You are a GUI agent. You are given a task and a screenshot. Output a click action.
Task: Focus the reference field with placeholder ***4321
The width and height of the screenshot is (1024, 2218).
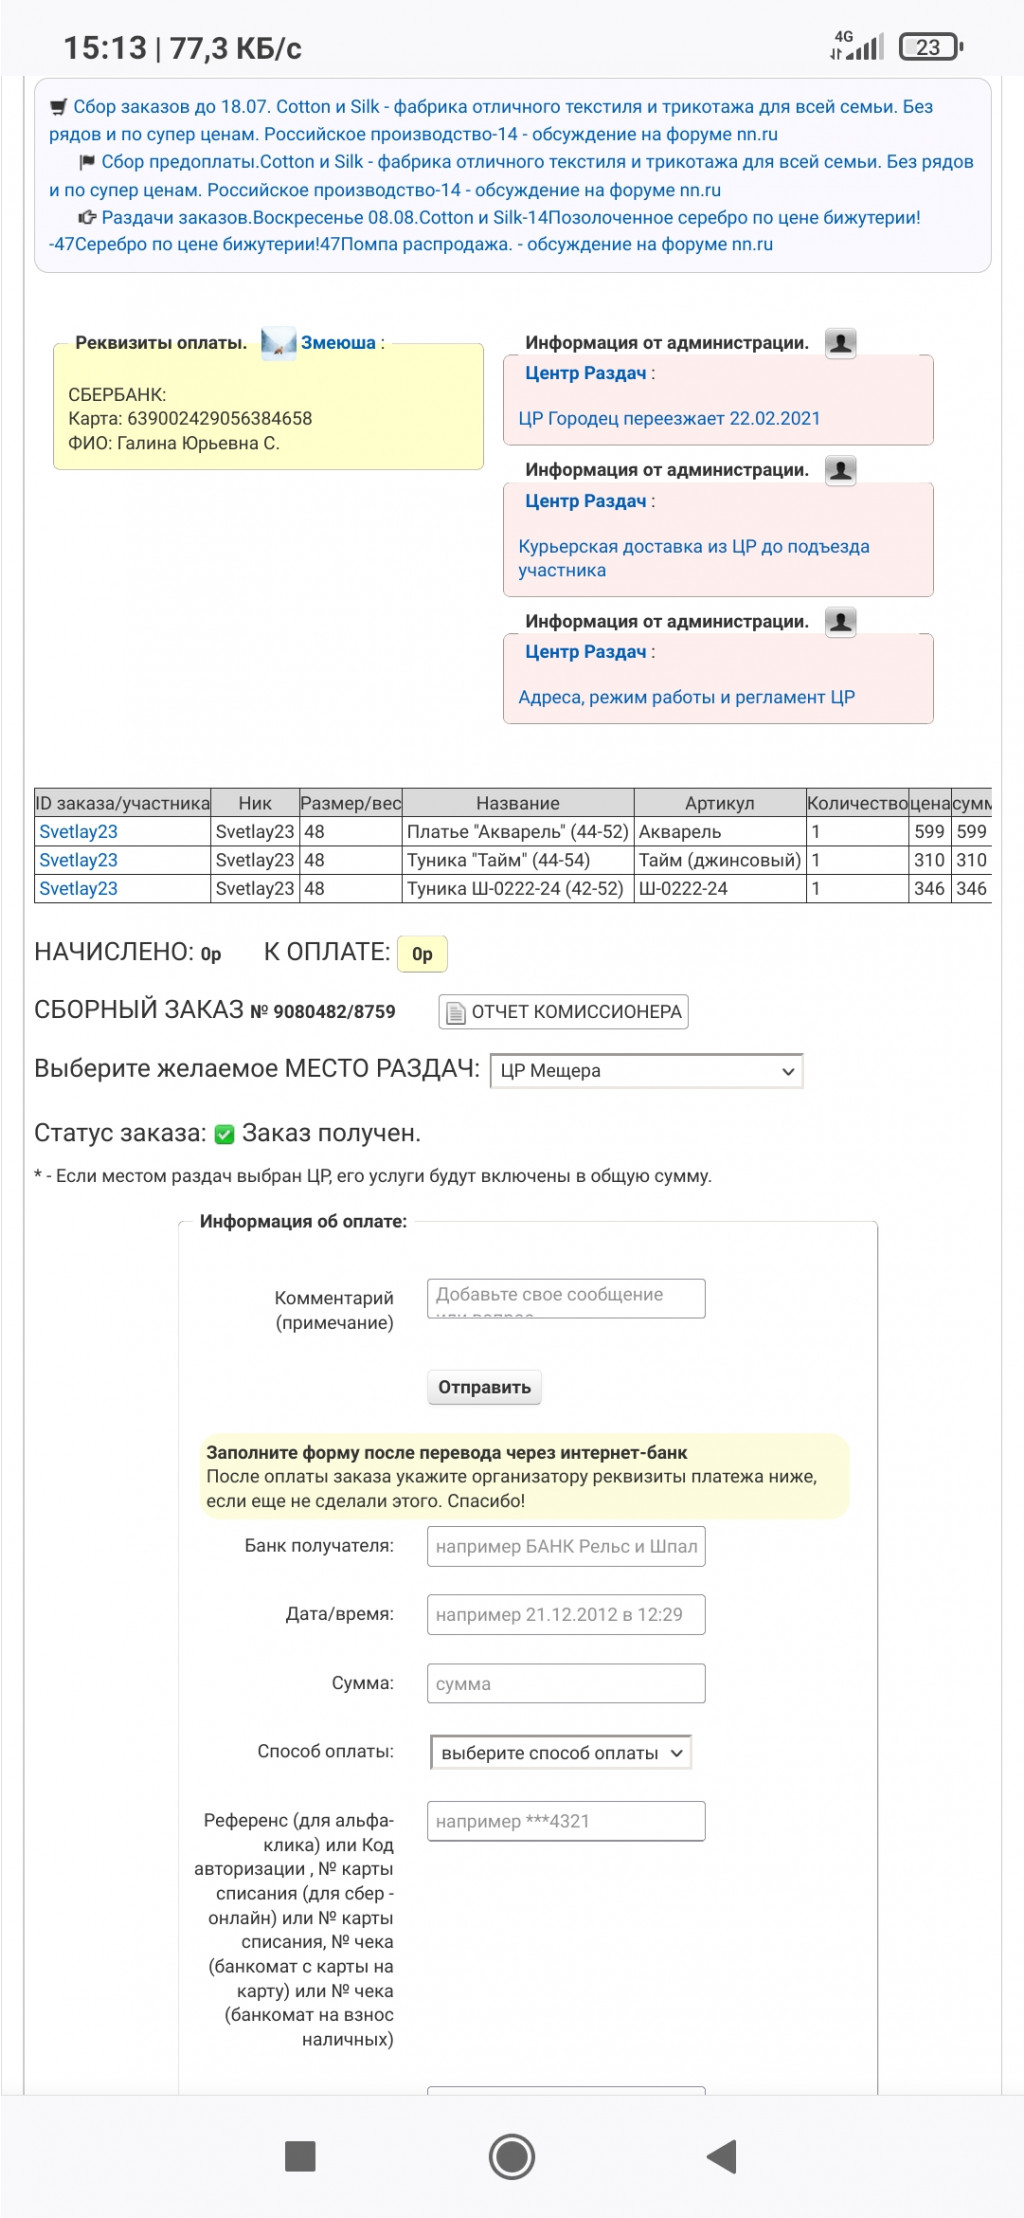click(x=566, y=1821)
